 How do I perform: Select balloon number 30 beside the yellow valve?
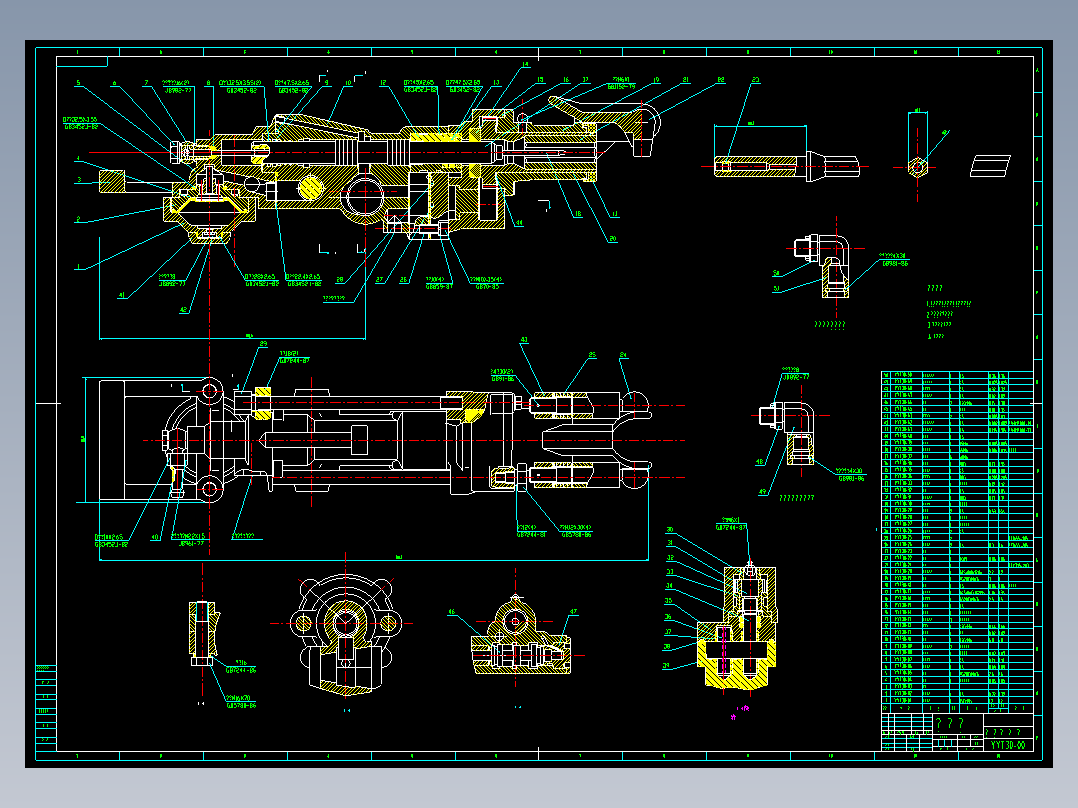tap(670, 530)
